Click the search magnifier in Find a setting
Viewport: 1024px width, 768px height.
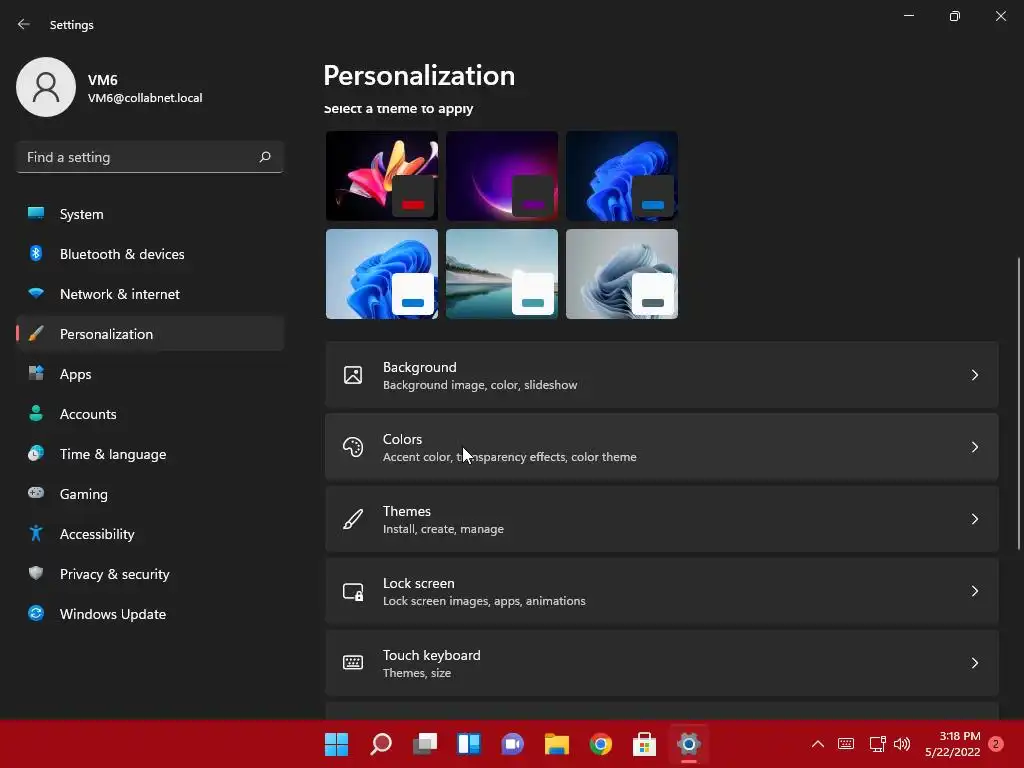pos(264,157)
